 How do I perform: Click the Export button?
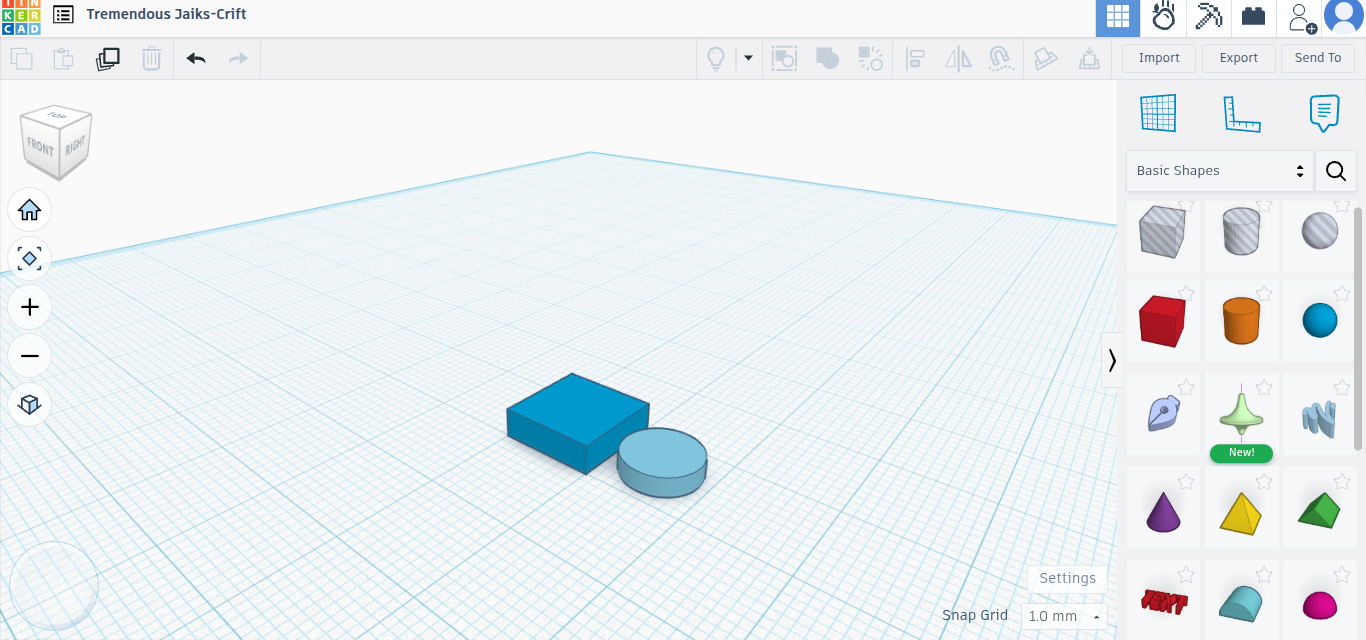pyautogui.click(x=1238, y=58)
